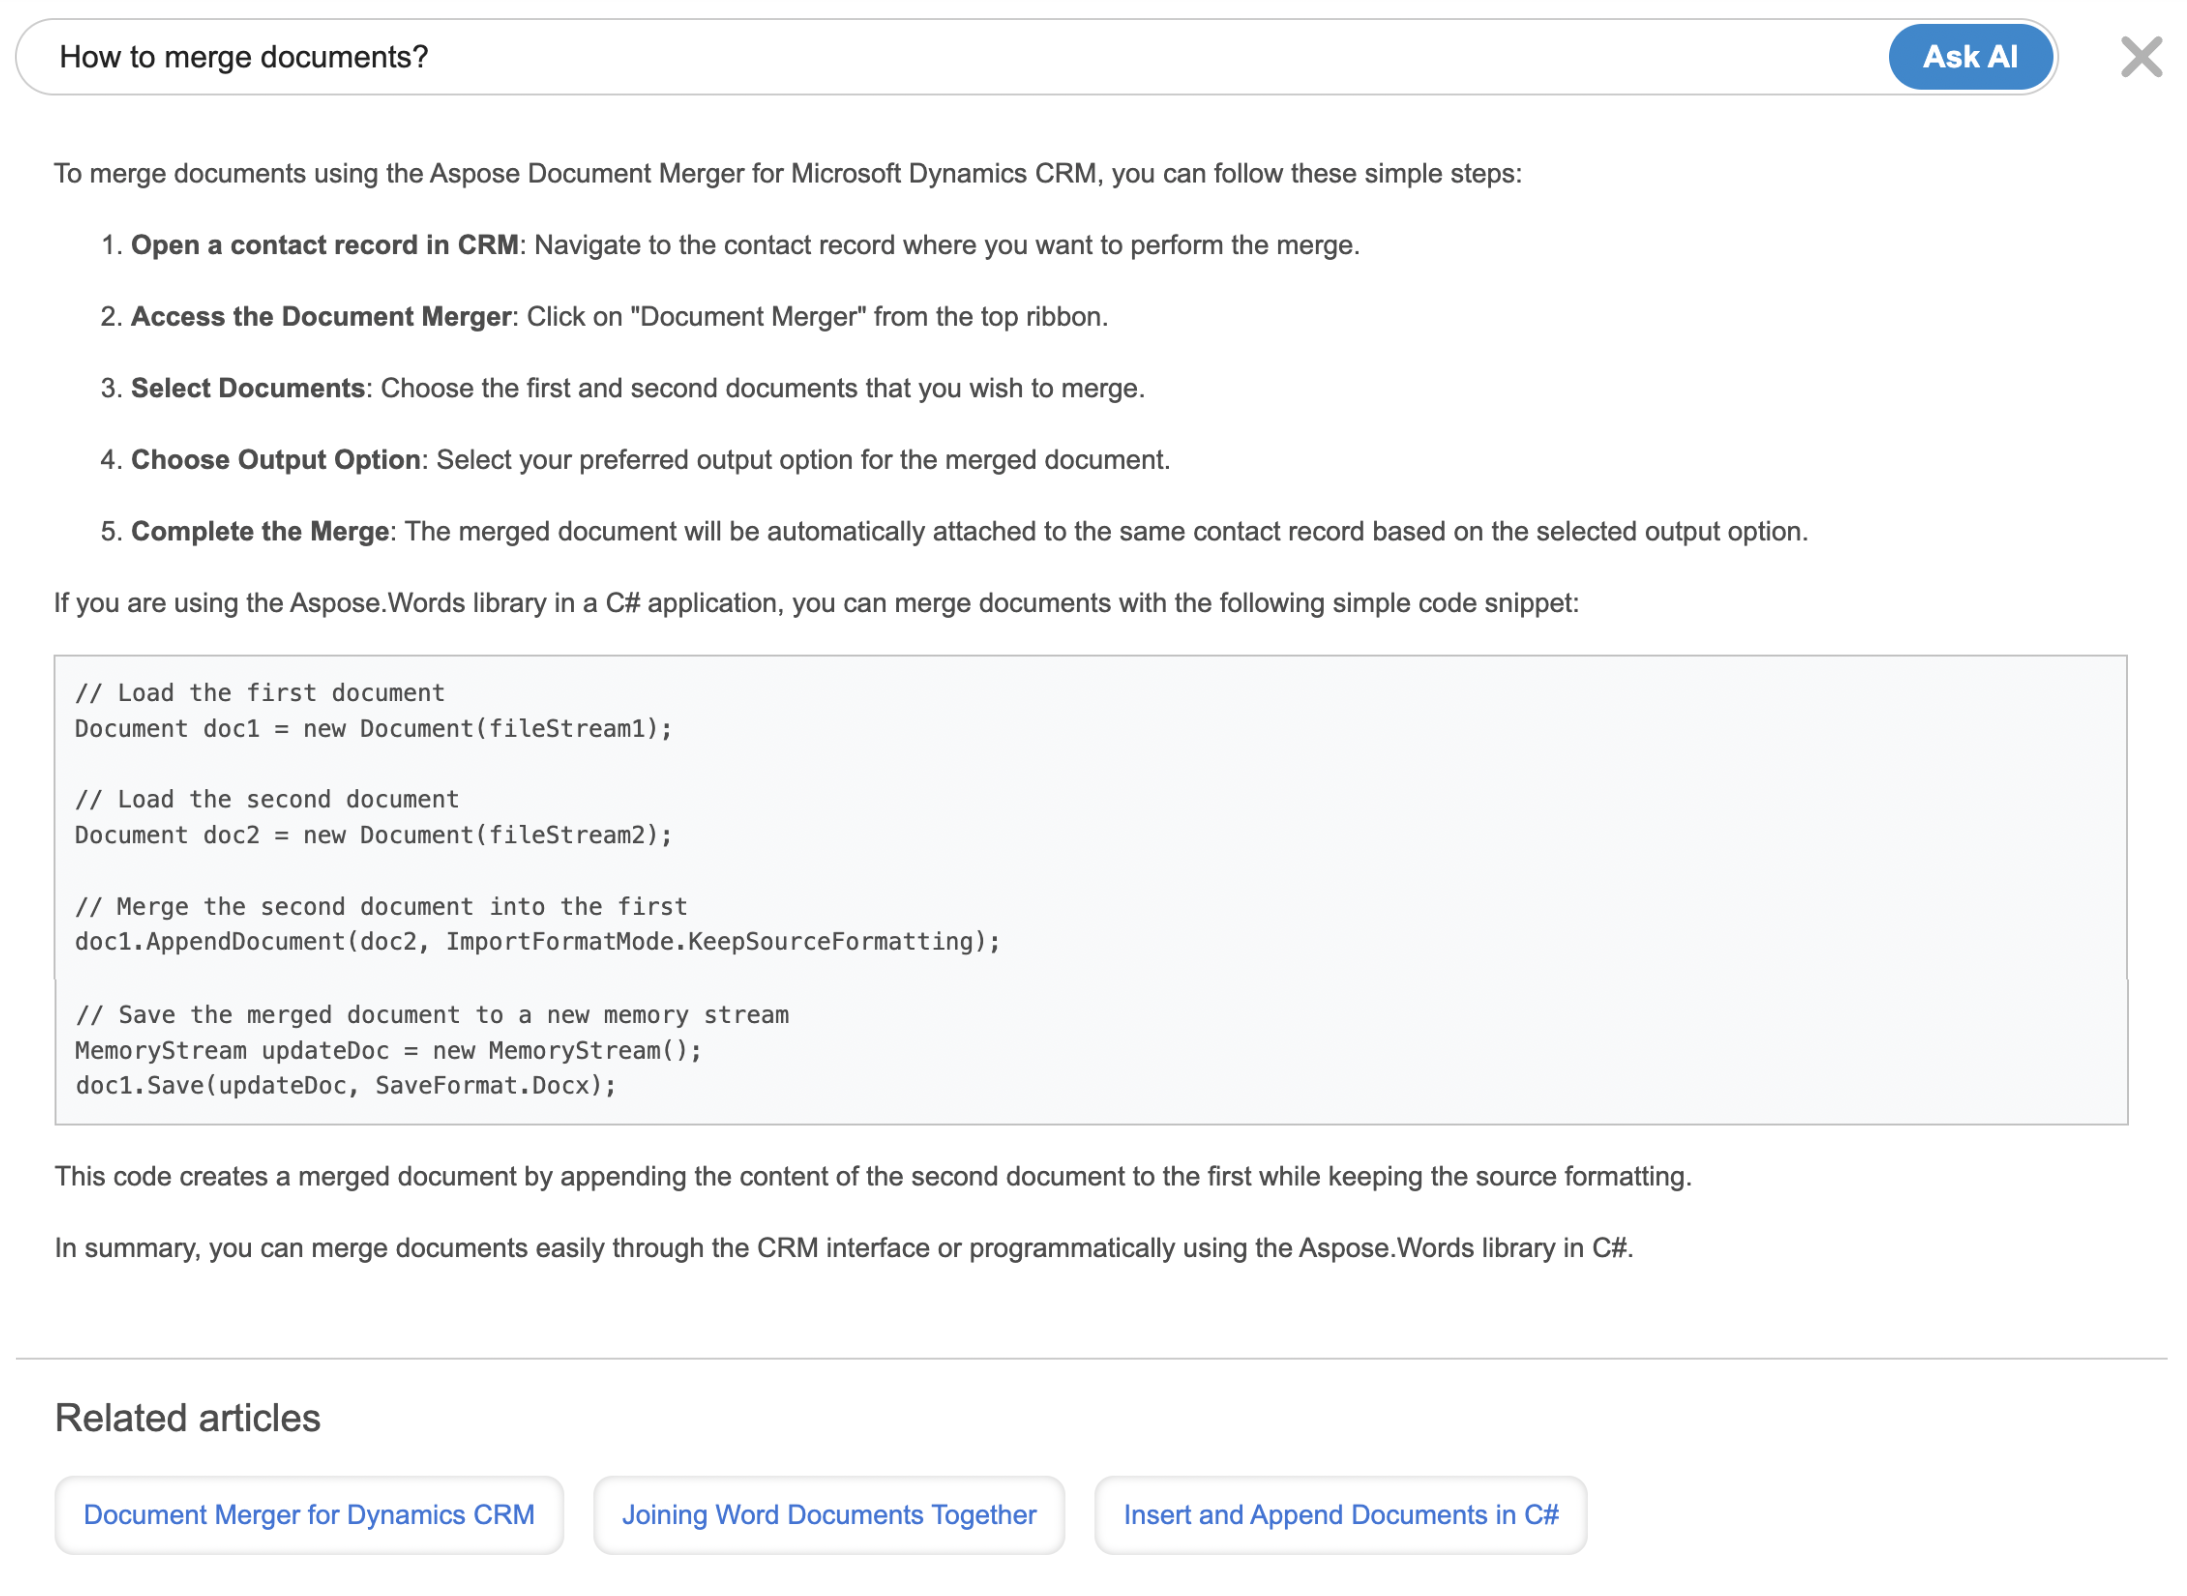Viewport: 2187px width, 1596px height.
Task: Click the 'In summary' closing paragraph
Action: coord(843,1247)
